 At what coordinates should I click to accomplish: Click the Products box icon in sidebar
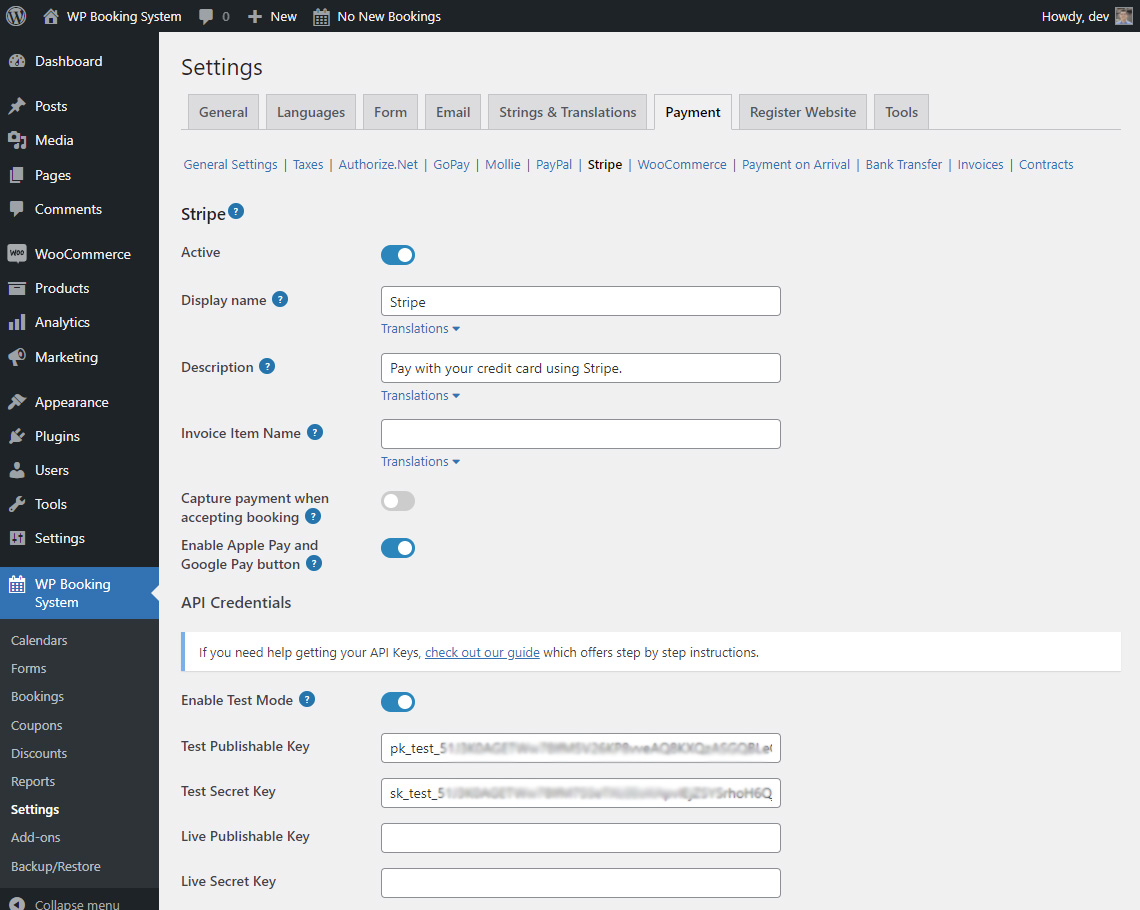click(17, 289)
